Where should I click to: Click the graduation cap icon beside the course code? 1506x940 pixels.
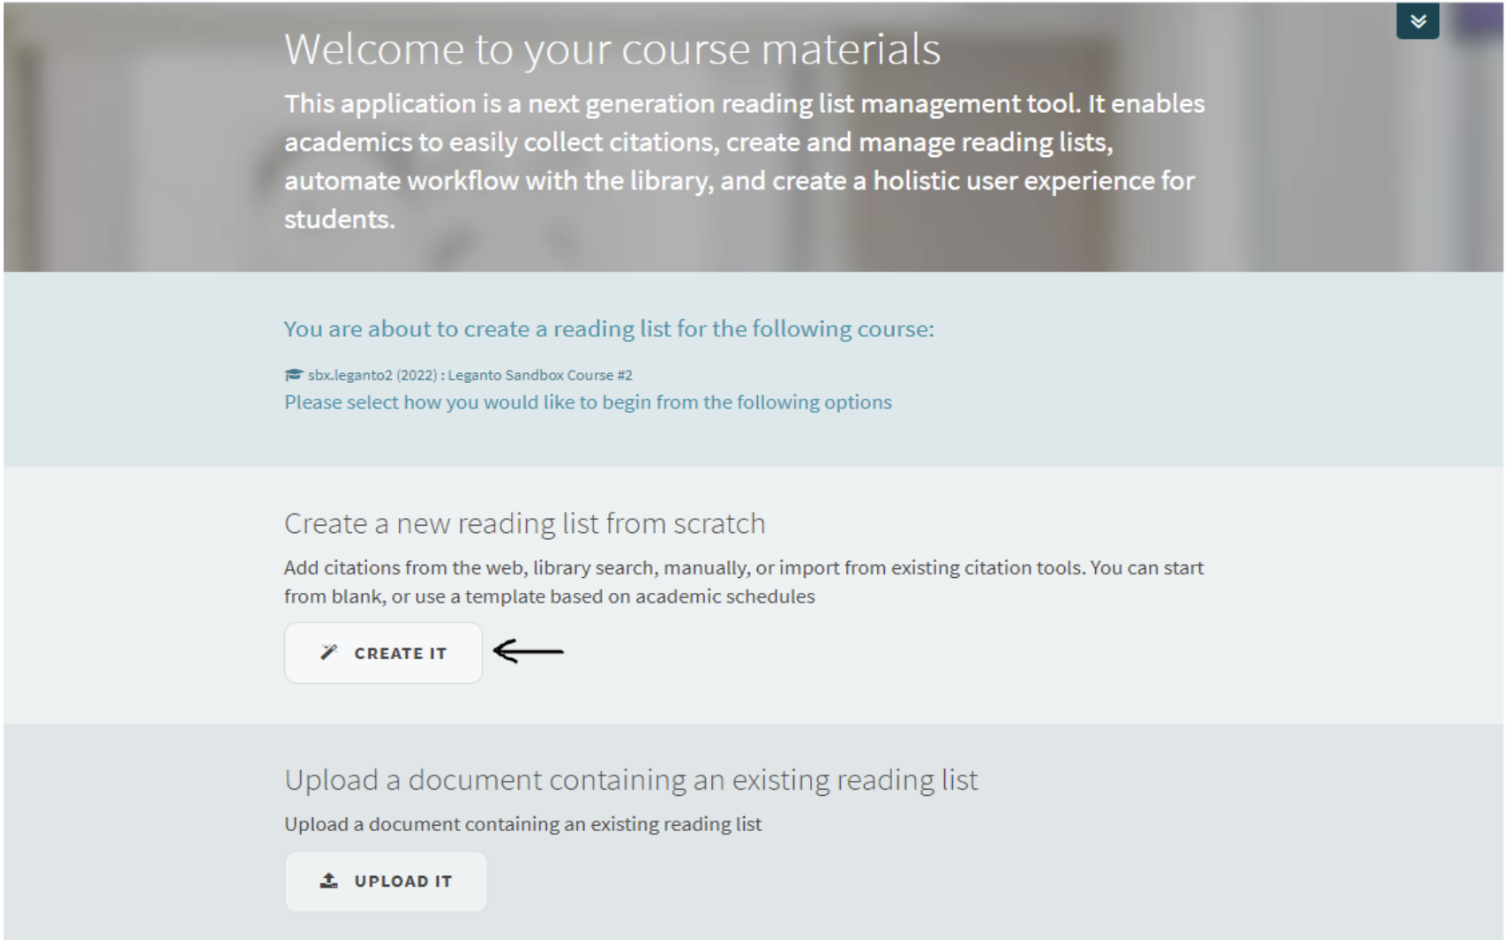click(x=293, y=374)
